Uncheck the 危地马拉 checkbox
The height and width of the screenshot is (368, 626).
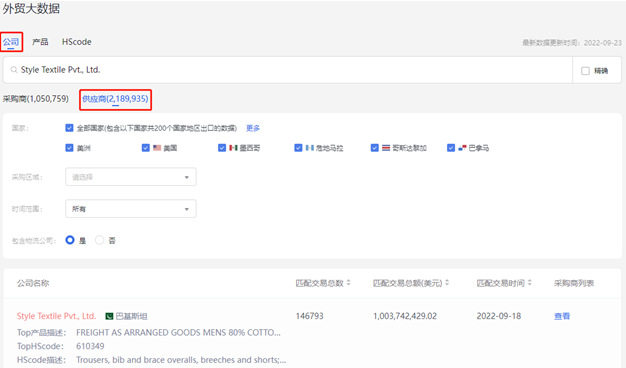click(298, 148)
